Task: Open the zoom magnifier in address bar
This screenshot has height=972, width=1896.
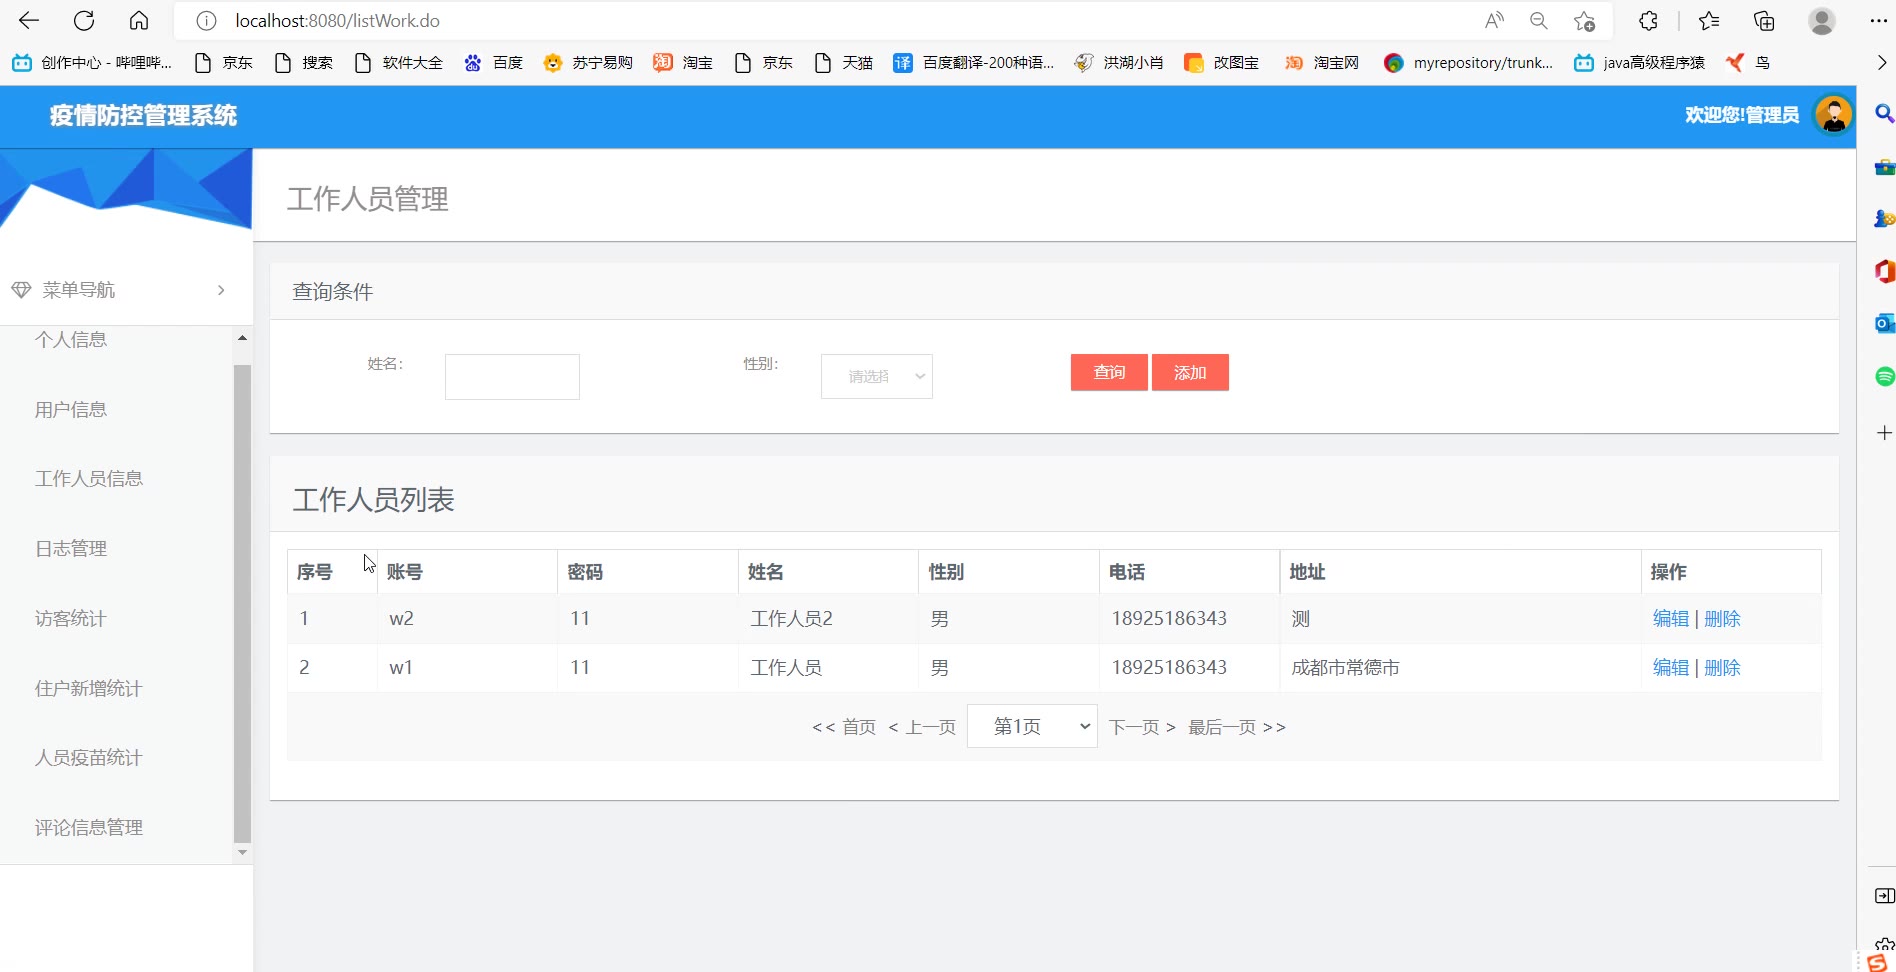Action: pyautogui.click(x=1539, y=21)
